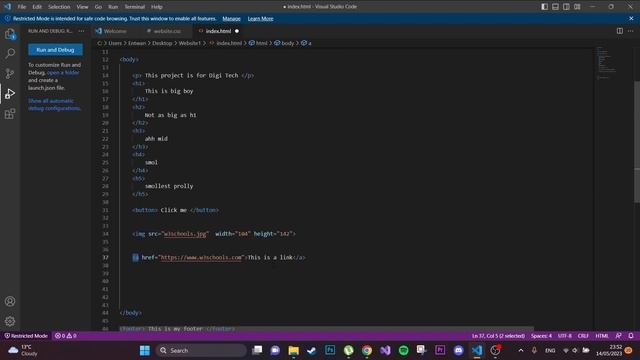Click the feedback icon in status bar
Viewport: 640px width, 360px height.
click(x=619, y=336)
